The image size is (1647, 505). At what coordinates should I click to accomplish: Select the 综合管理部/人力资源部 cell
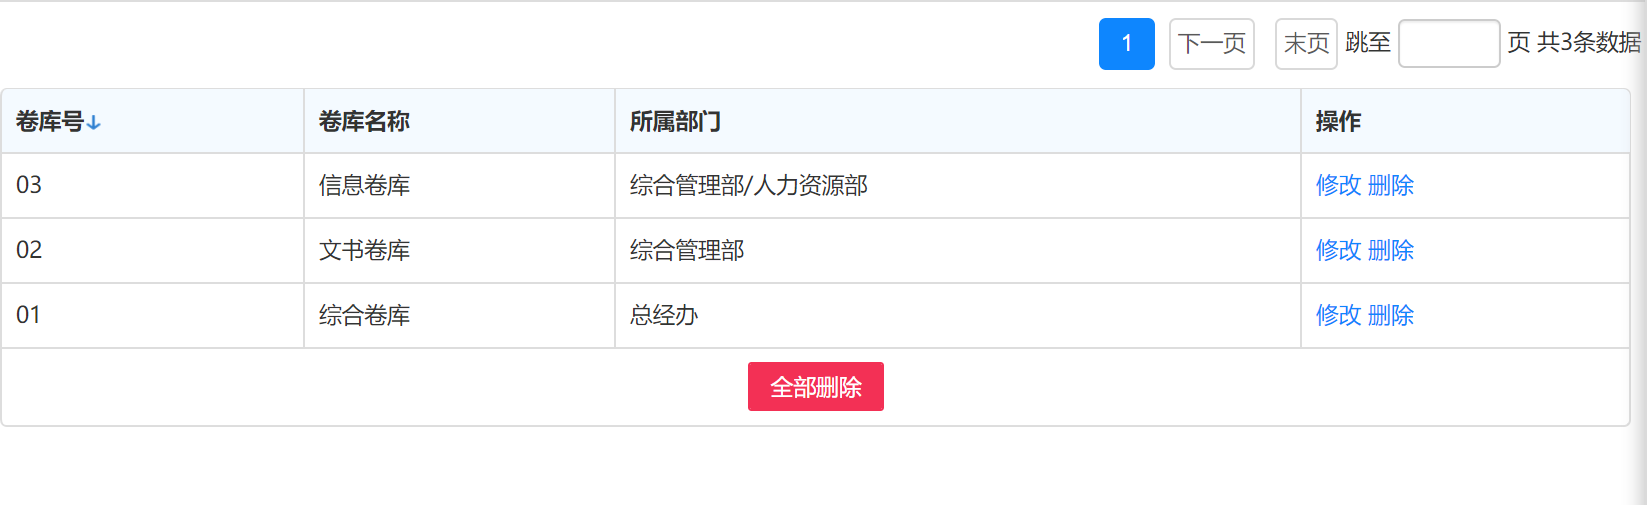[x=958, y=185]
